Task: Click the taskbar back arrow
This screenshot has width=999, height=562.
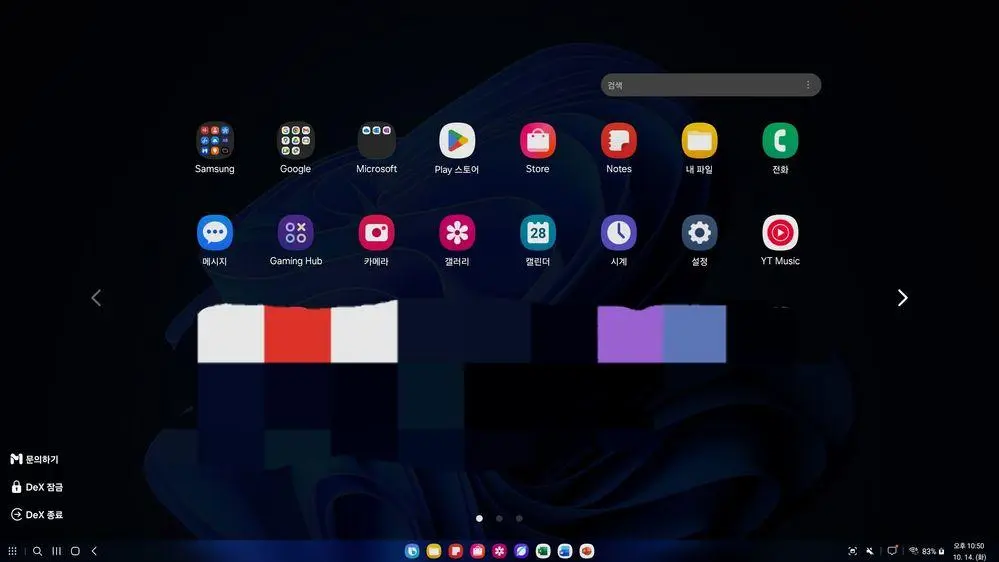Action: pyautogui.click(x=94, y=551)
